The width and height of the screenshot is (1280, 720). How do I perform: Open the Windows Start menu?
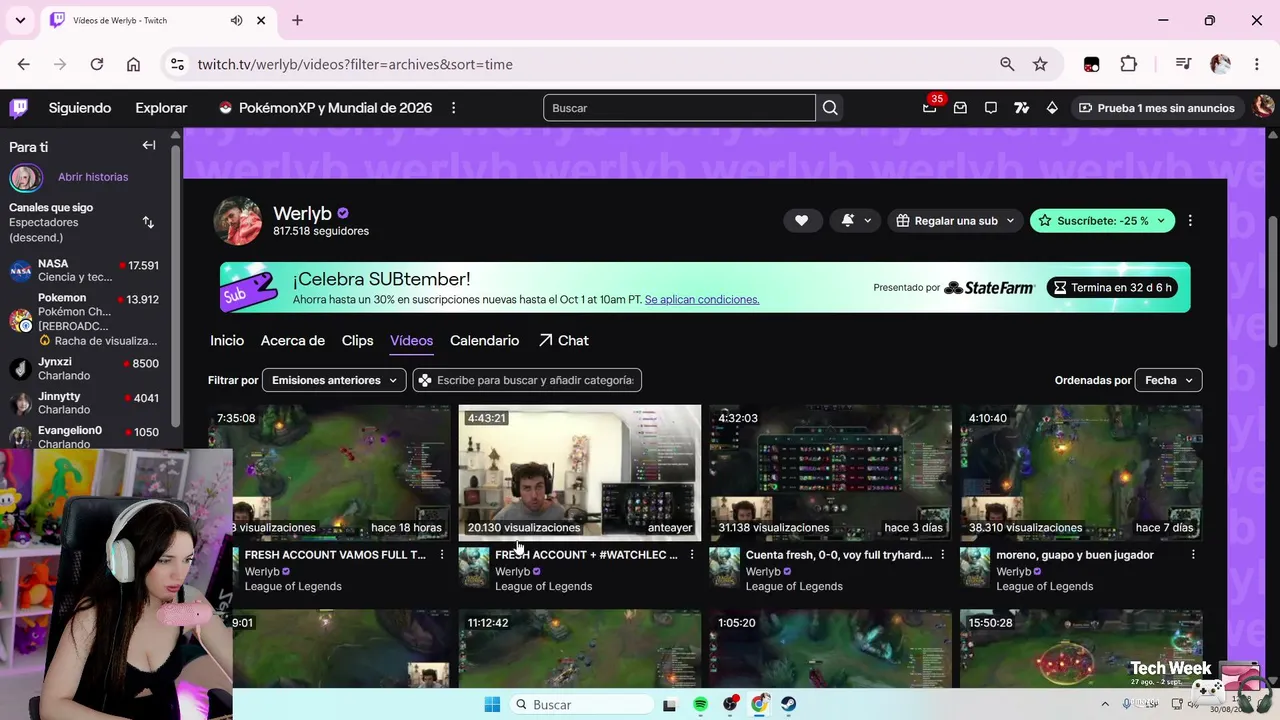coord(492,704)
